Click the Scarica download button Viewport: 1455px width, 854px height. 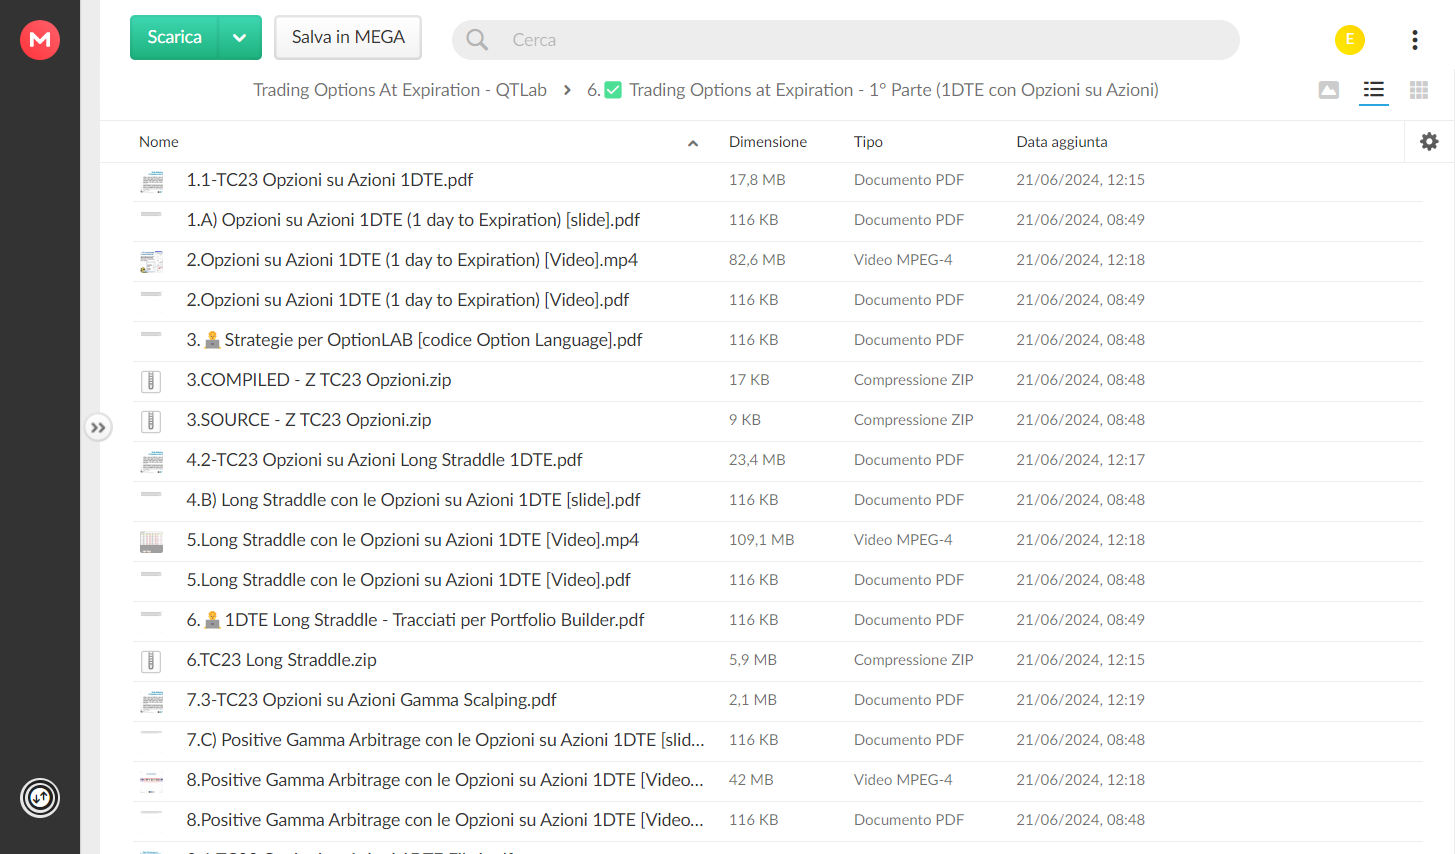(x=175, y=38)
